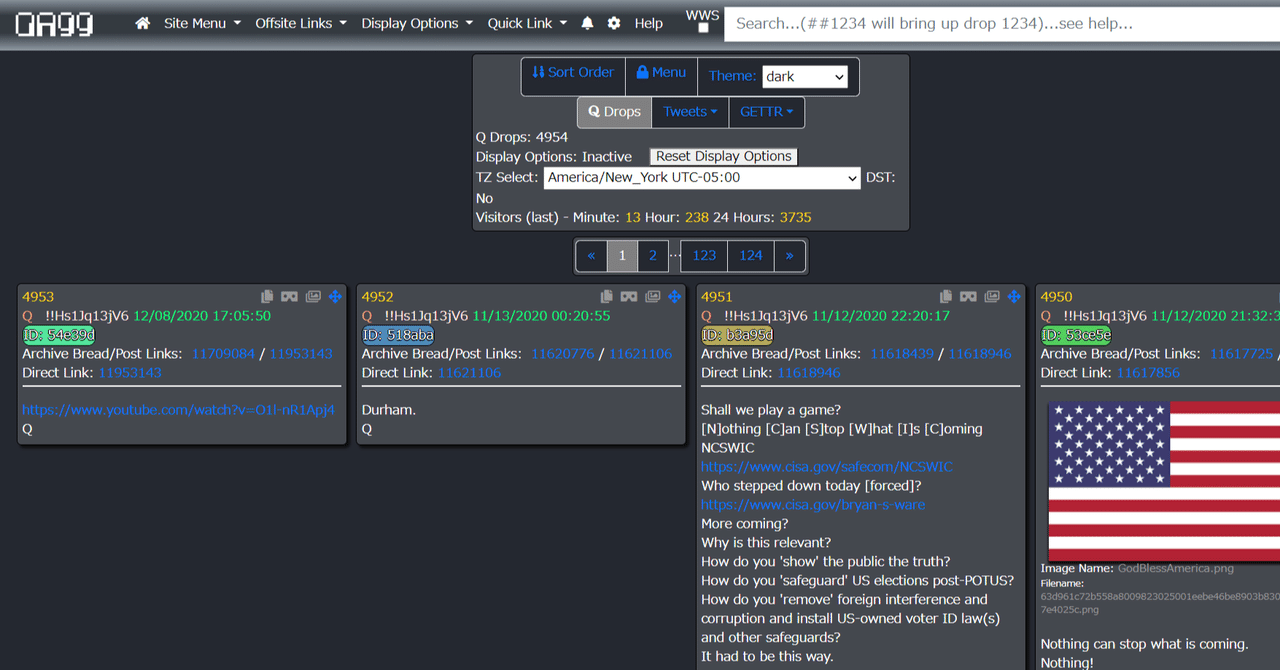Open Direct Link 11953143 in drop 4953
Viewport: 1280px width, 670px height.
coord(130,373)
